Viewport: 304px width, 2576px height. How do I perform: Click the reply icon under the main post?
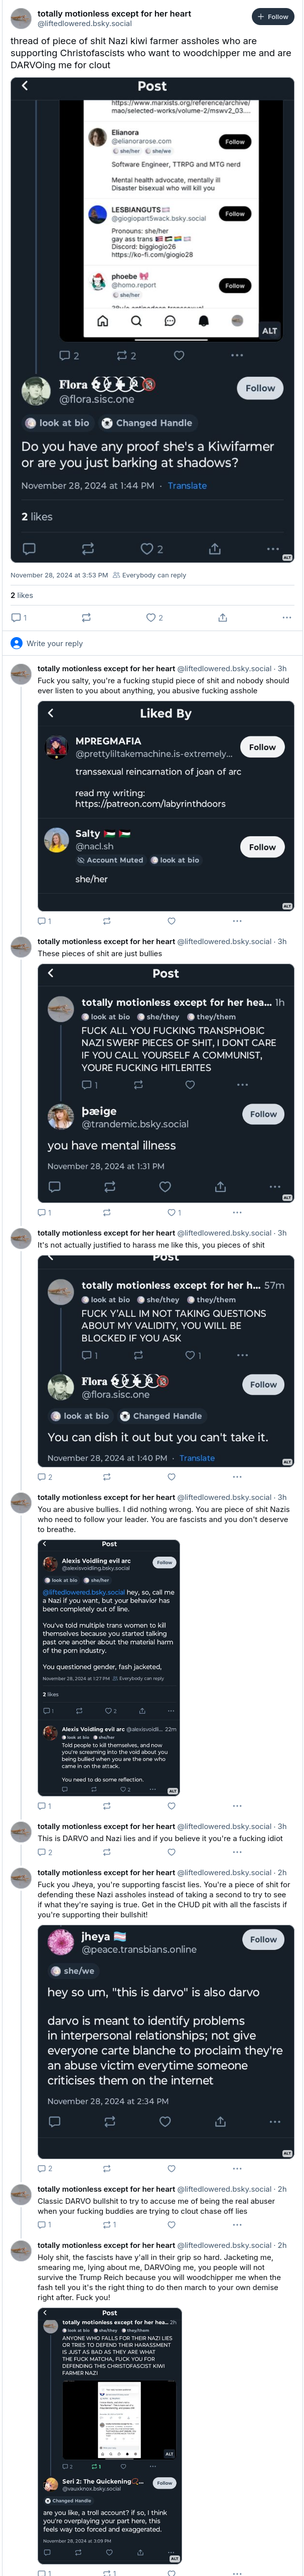[17, 617]
